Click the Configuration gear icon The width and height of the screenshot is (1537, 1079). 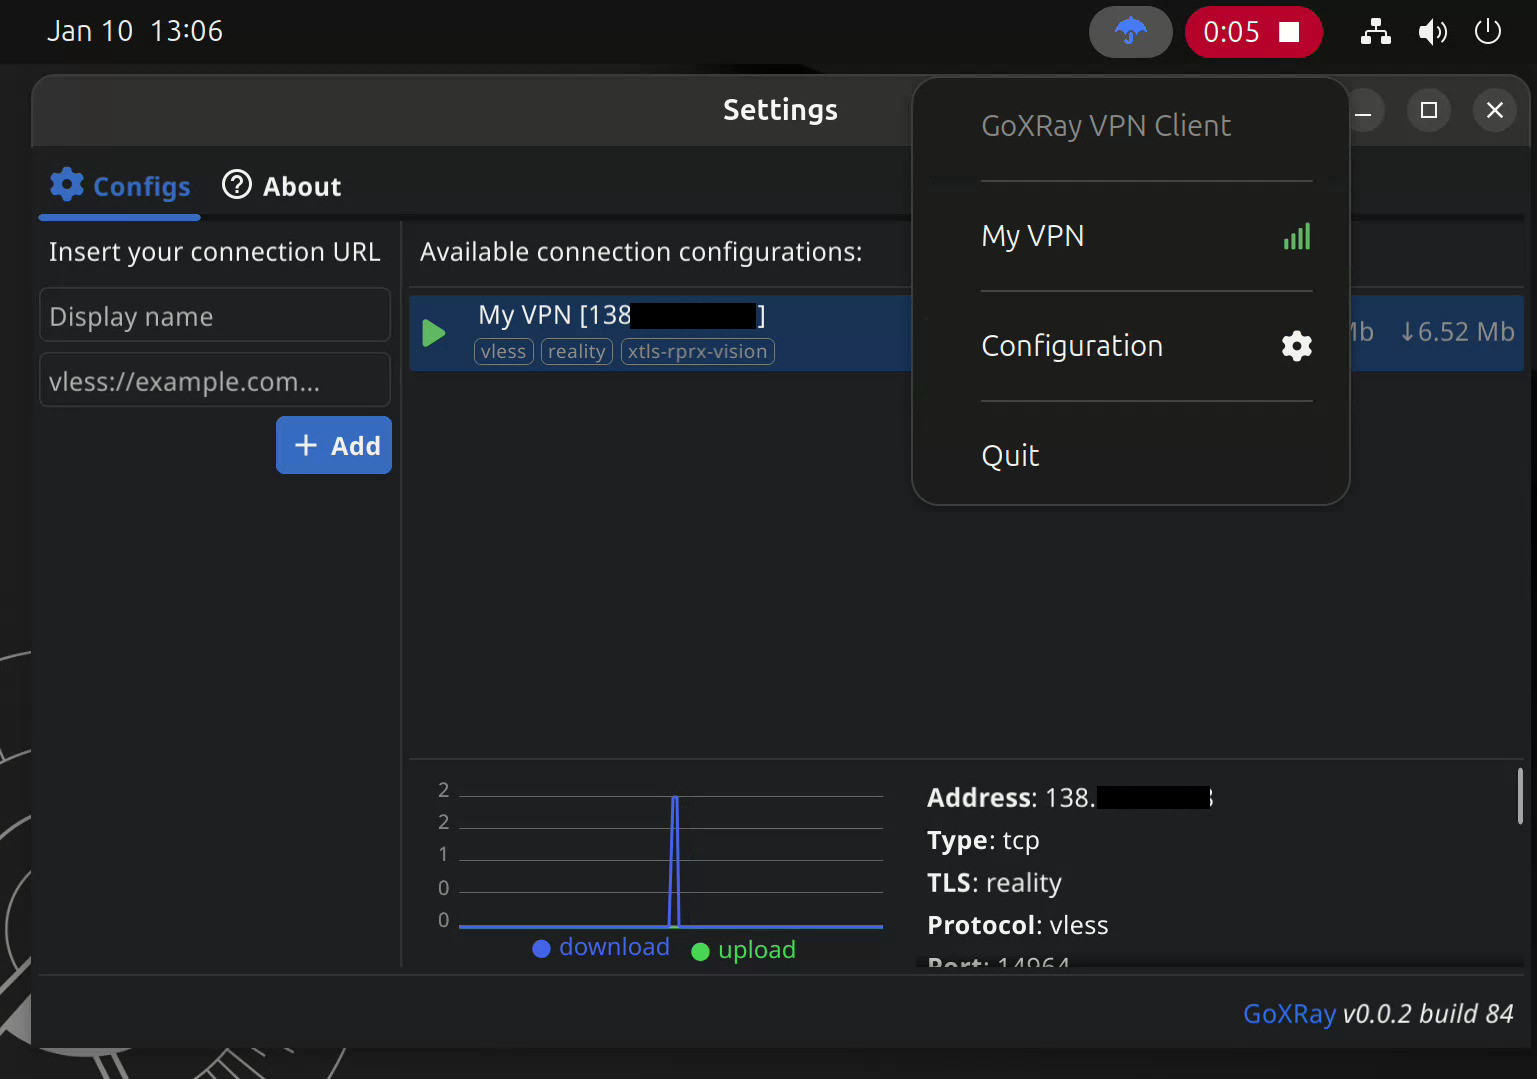click(x=1297, y=346)
